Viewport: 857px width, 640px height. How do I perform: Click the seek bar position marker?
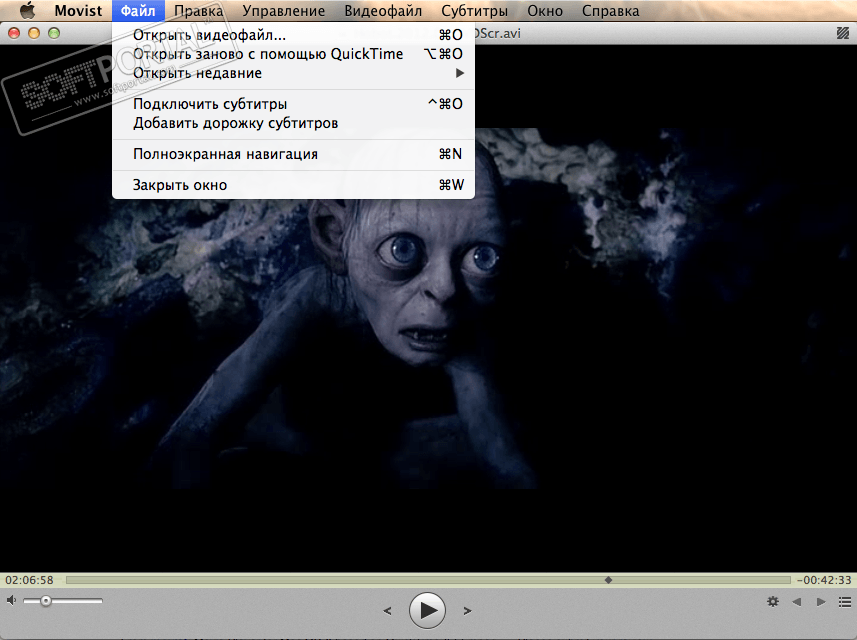pyautogui.click(x=608, y=580)
